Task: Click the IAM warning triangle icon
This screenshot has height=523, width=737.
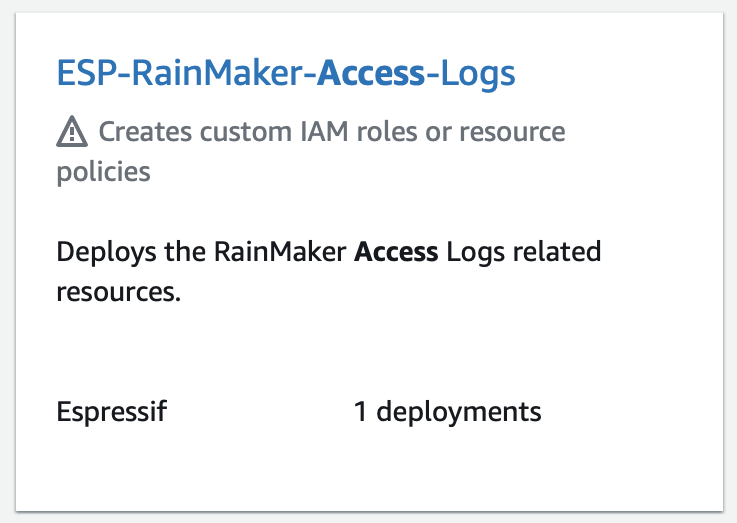Action: click(x=72, y=132)
